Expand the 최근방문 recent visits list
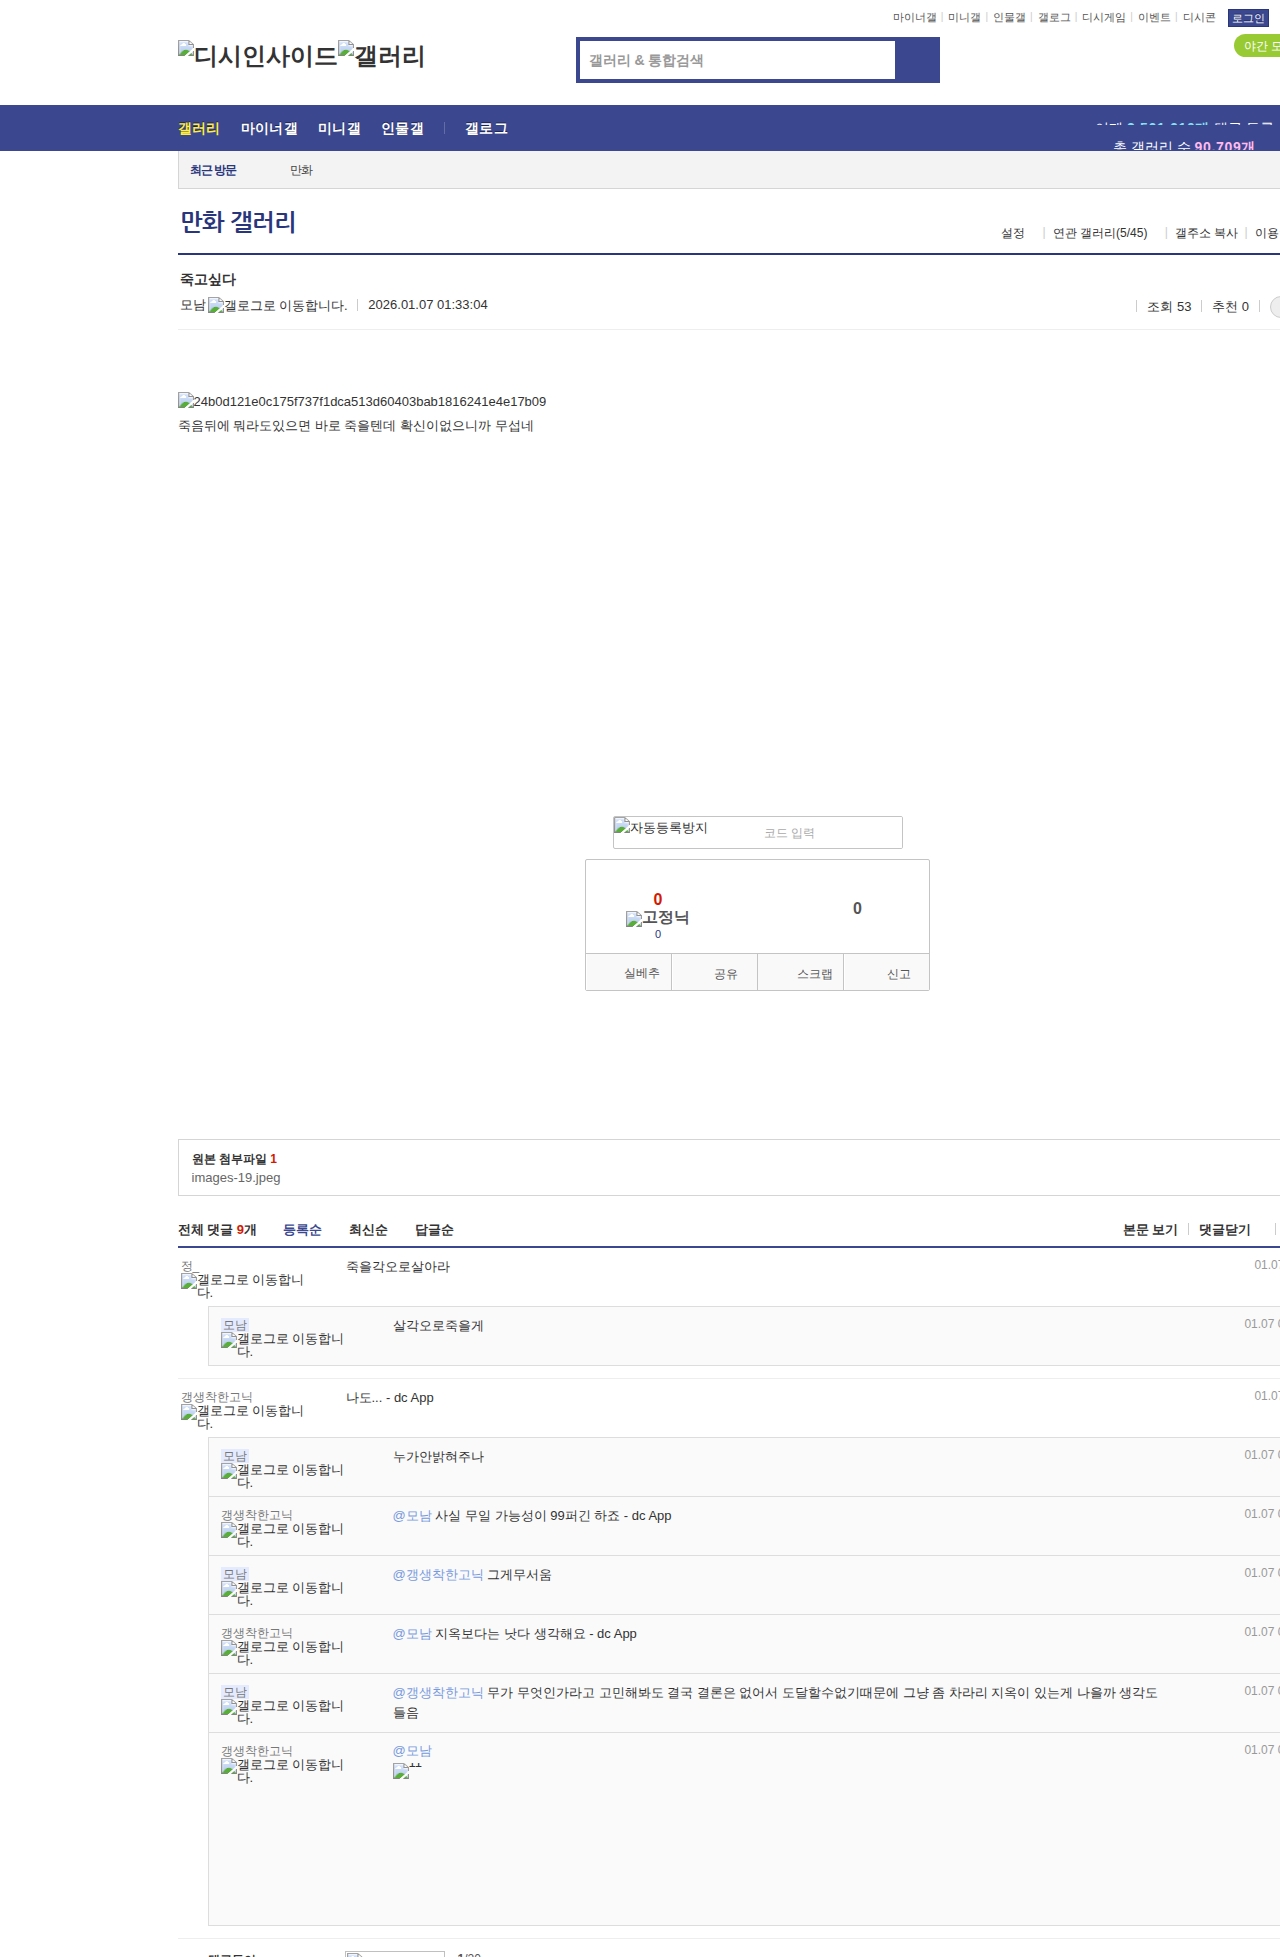The image size is (1280, 1957). 213,170
